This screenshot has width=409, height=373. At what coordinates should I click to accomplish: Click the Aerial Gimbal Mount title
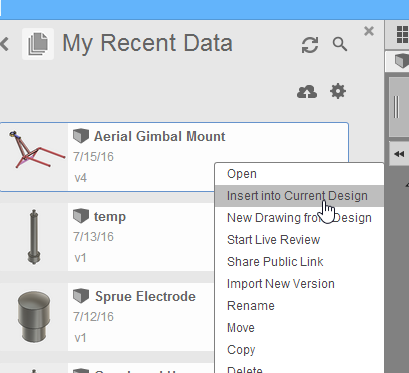pyautogui.click(x=160, y=137)
